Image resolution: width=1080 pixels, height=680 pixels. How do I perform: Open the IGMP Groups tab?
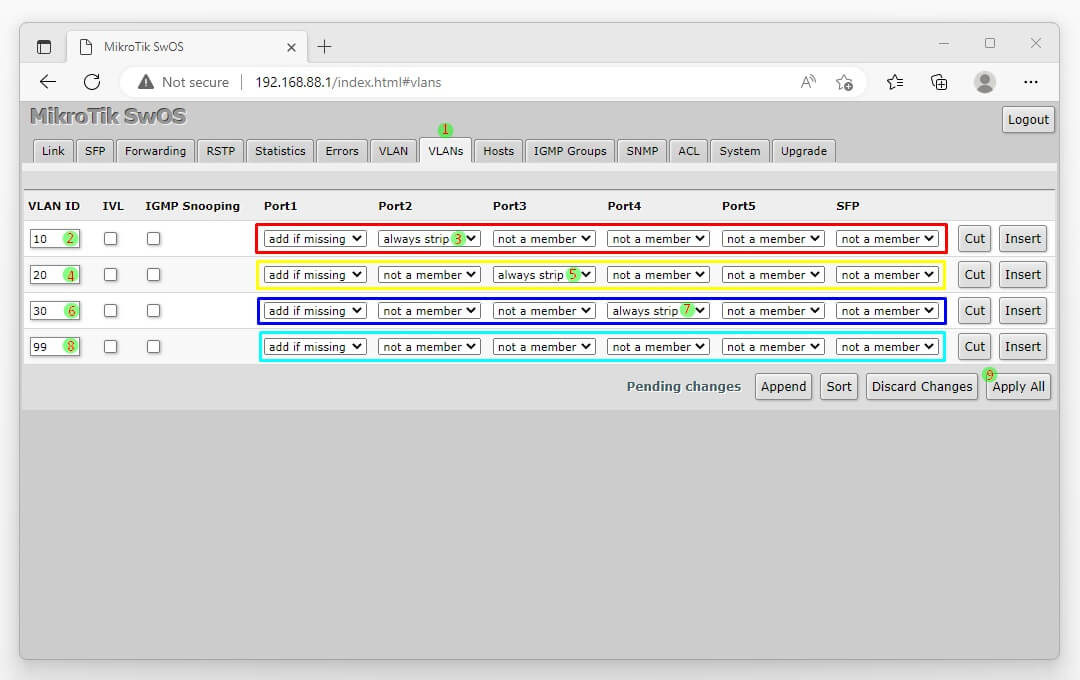click(x=570, y=151)
